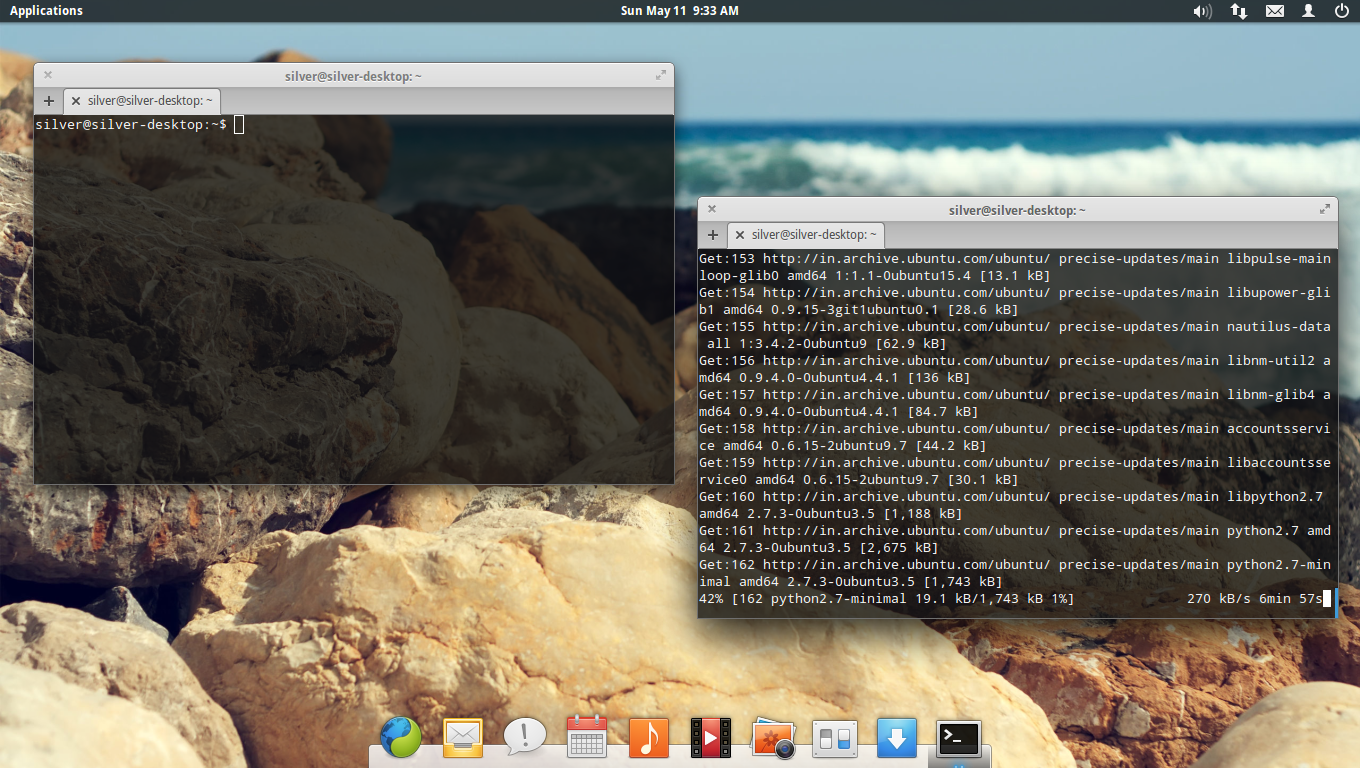Image resolution: width=1360 pixels, height=768 pixels.
Task: Add a new tab in right terminal window
Action: (712, 235)
